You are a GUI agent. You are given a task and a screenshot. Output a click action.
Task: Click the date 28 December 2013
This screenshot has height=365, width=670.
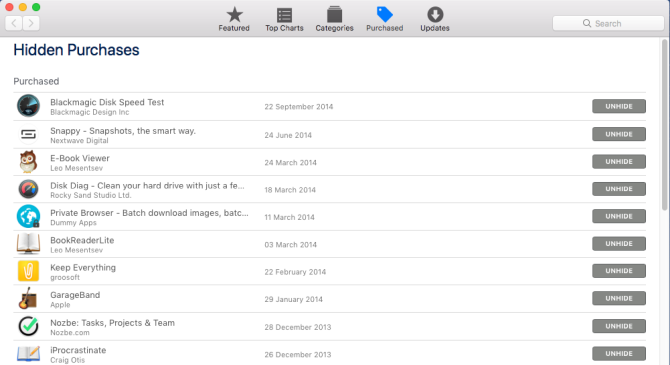point(298,327)
